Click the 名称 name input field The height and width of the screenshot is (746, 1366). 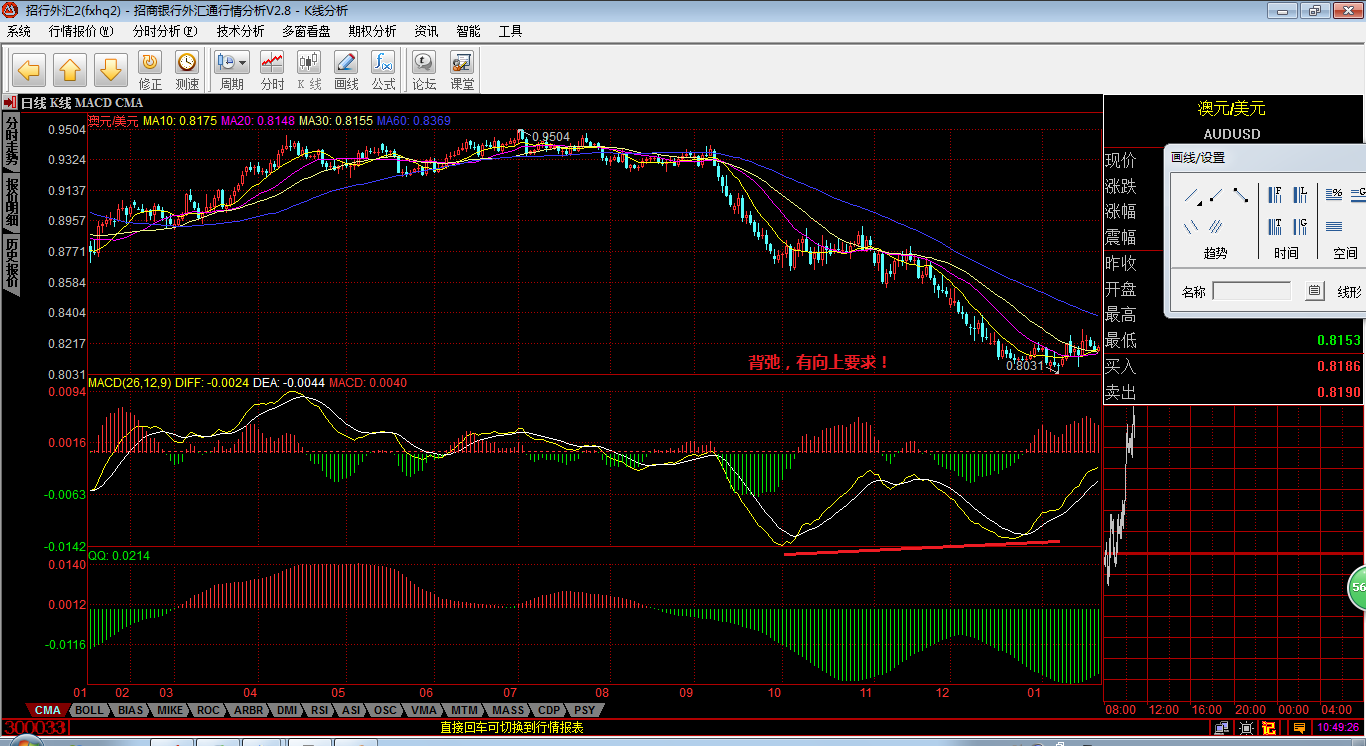(1252, 292)
